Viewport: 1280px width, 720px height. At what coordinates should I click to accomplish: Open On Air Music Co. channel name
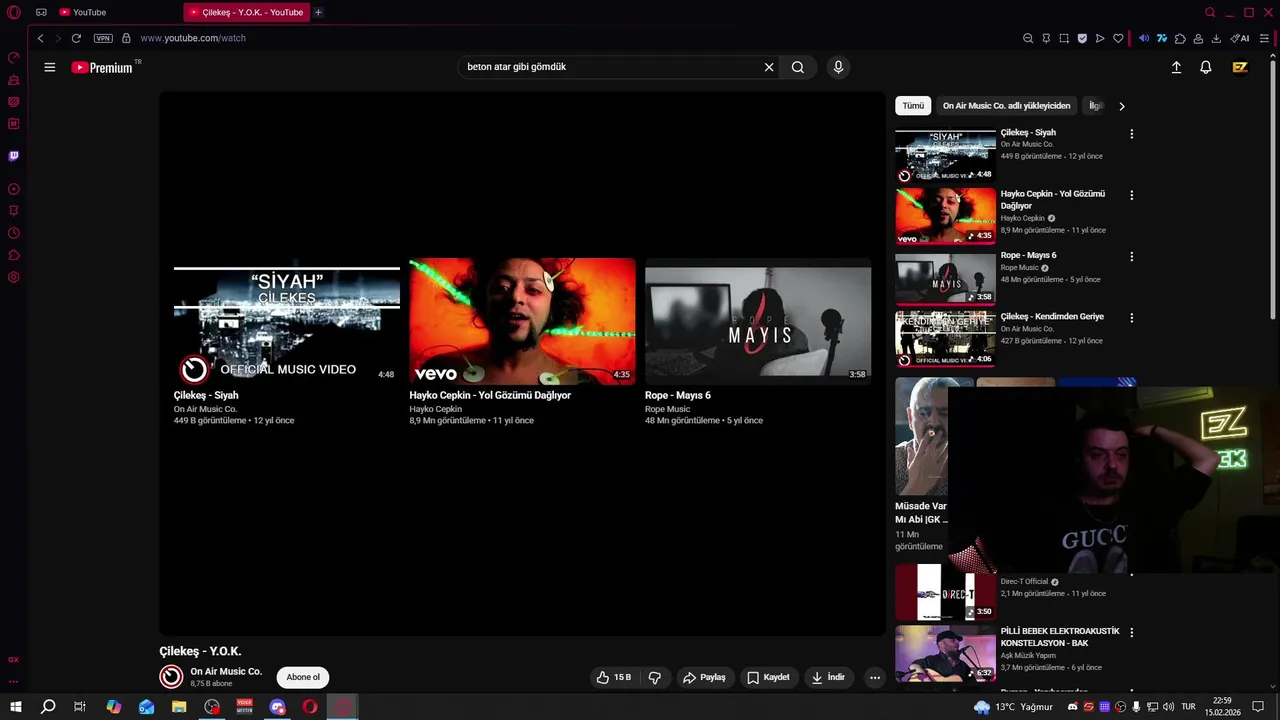(226, 671)
